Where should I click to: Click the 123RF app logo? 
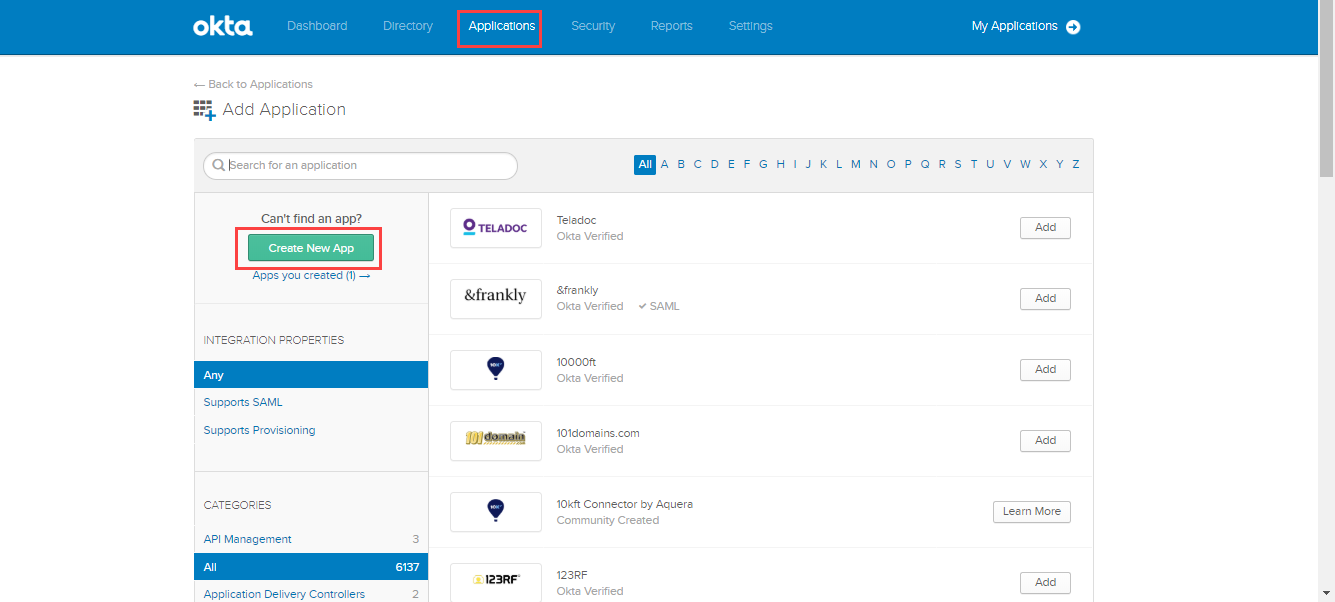(495, 582)
